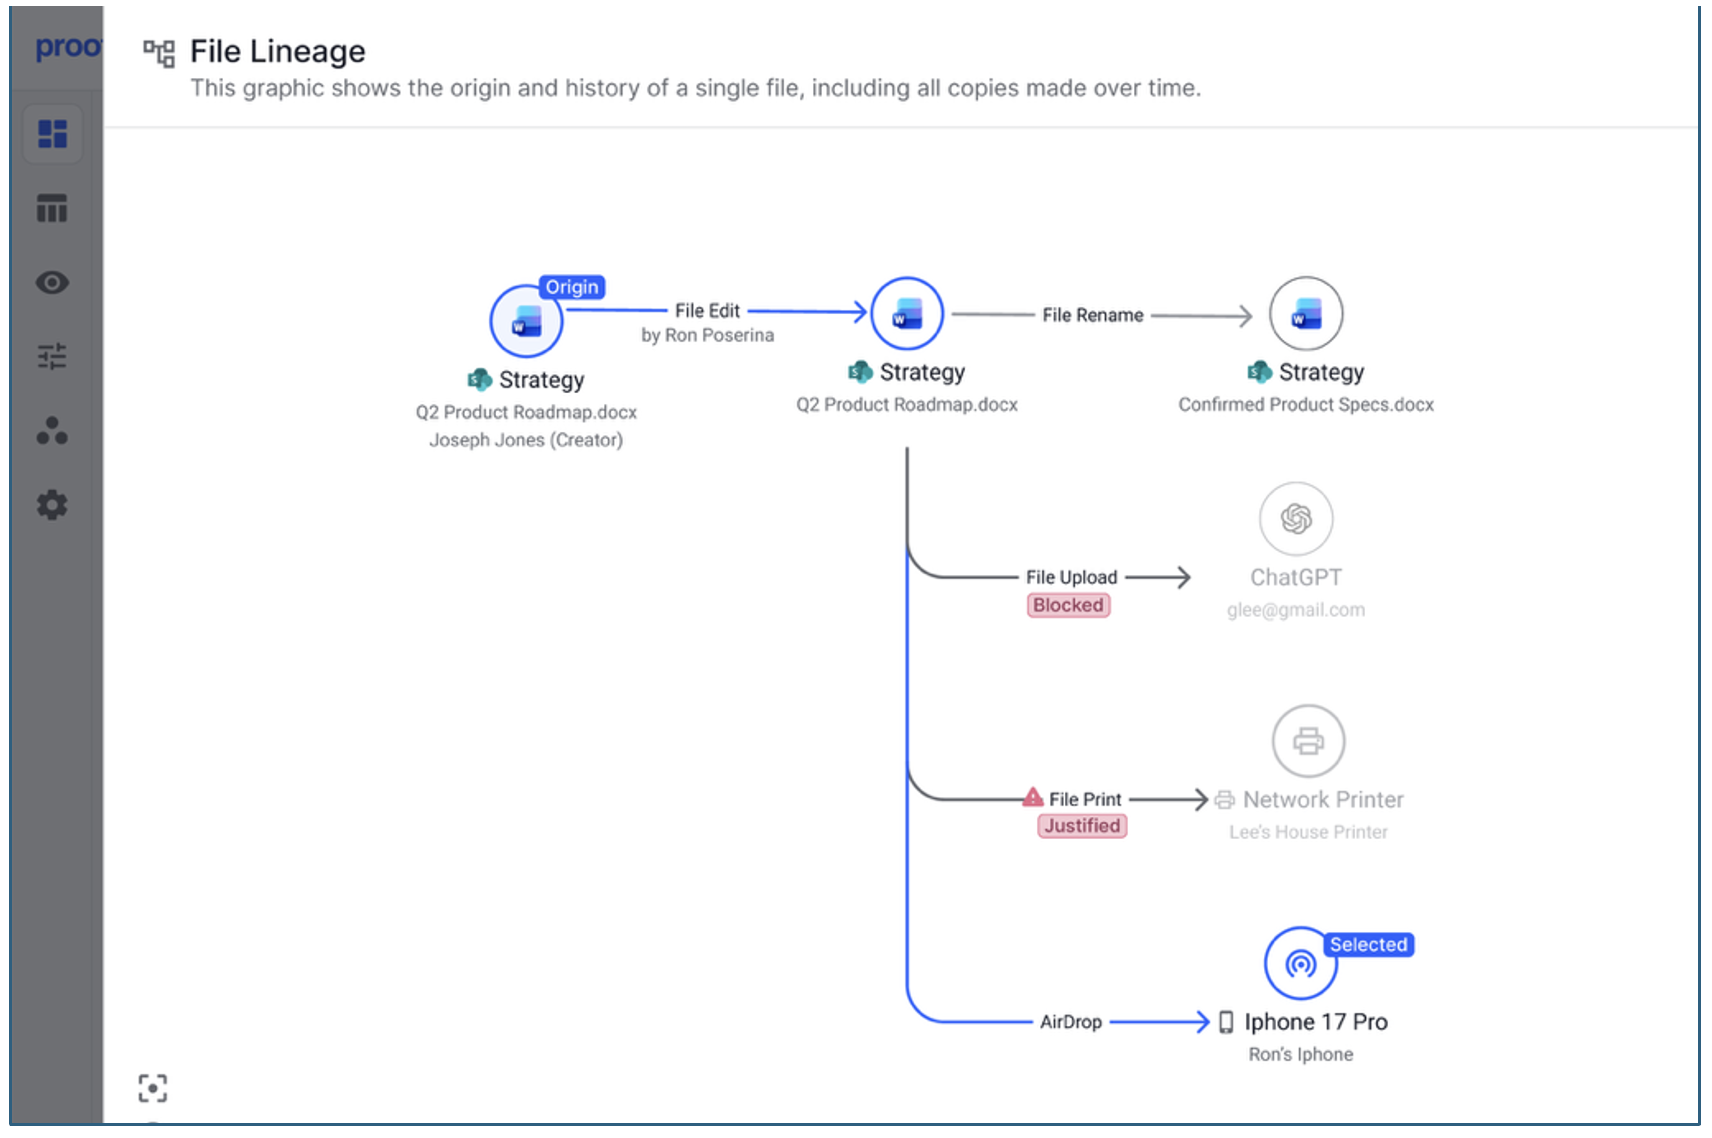Open the sliders tuning icon in sidebar

pyautogui.click(x=52, y=356)
